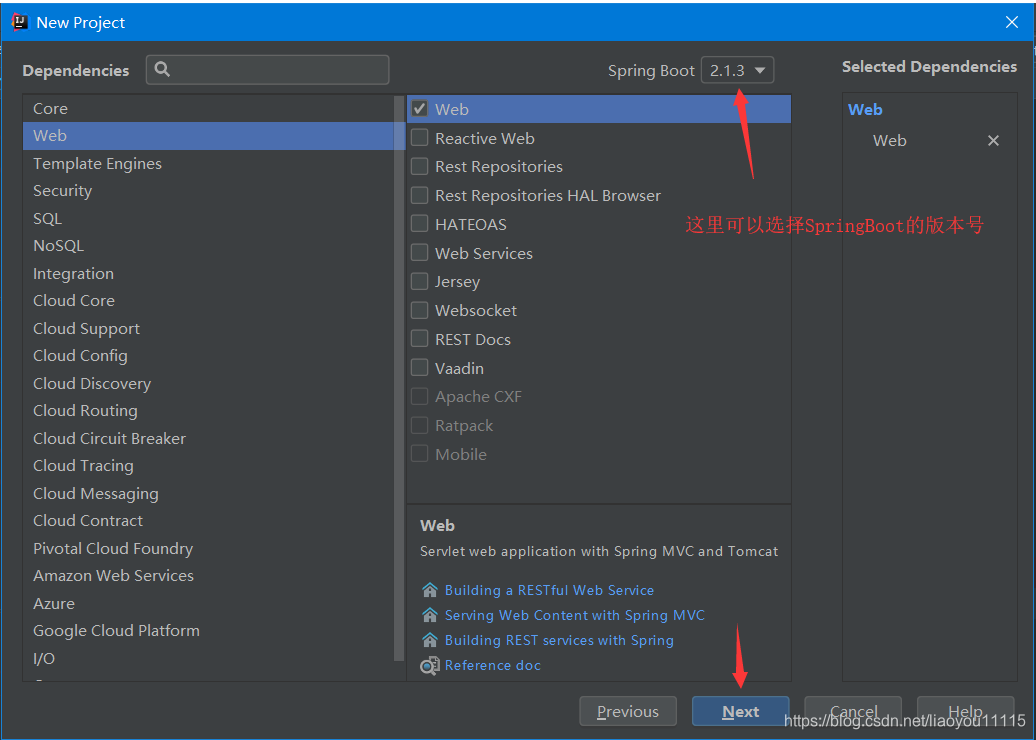This screenshot has height=740, width=1036.
Task: Click the disabled Apache CXF checkbox
Action: point(420,396)
